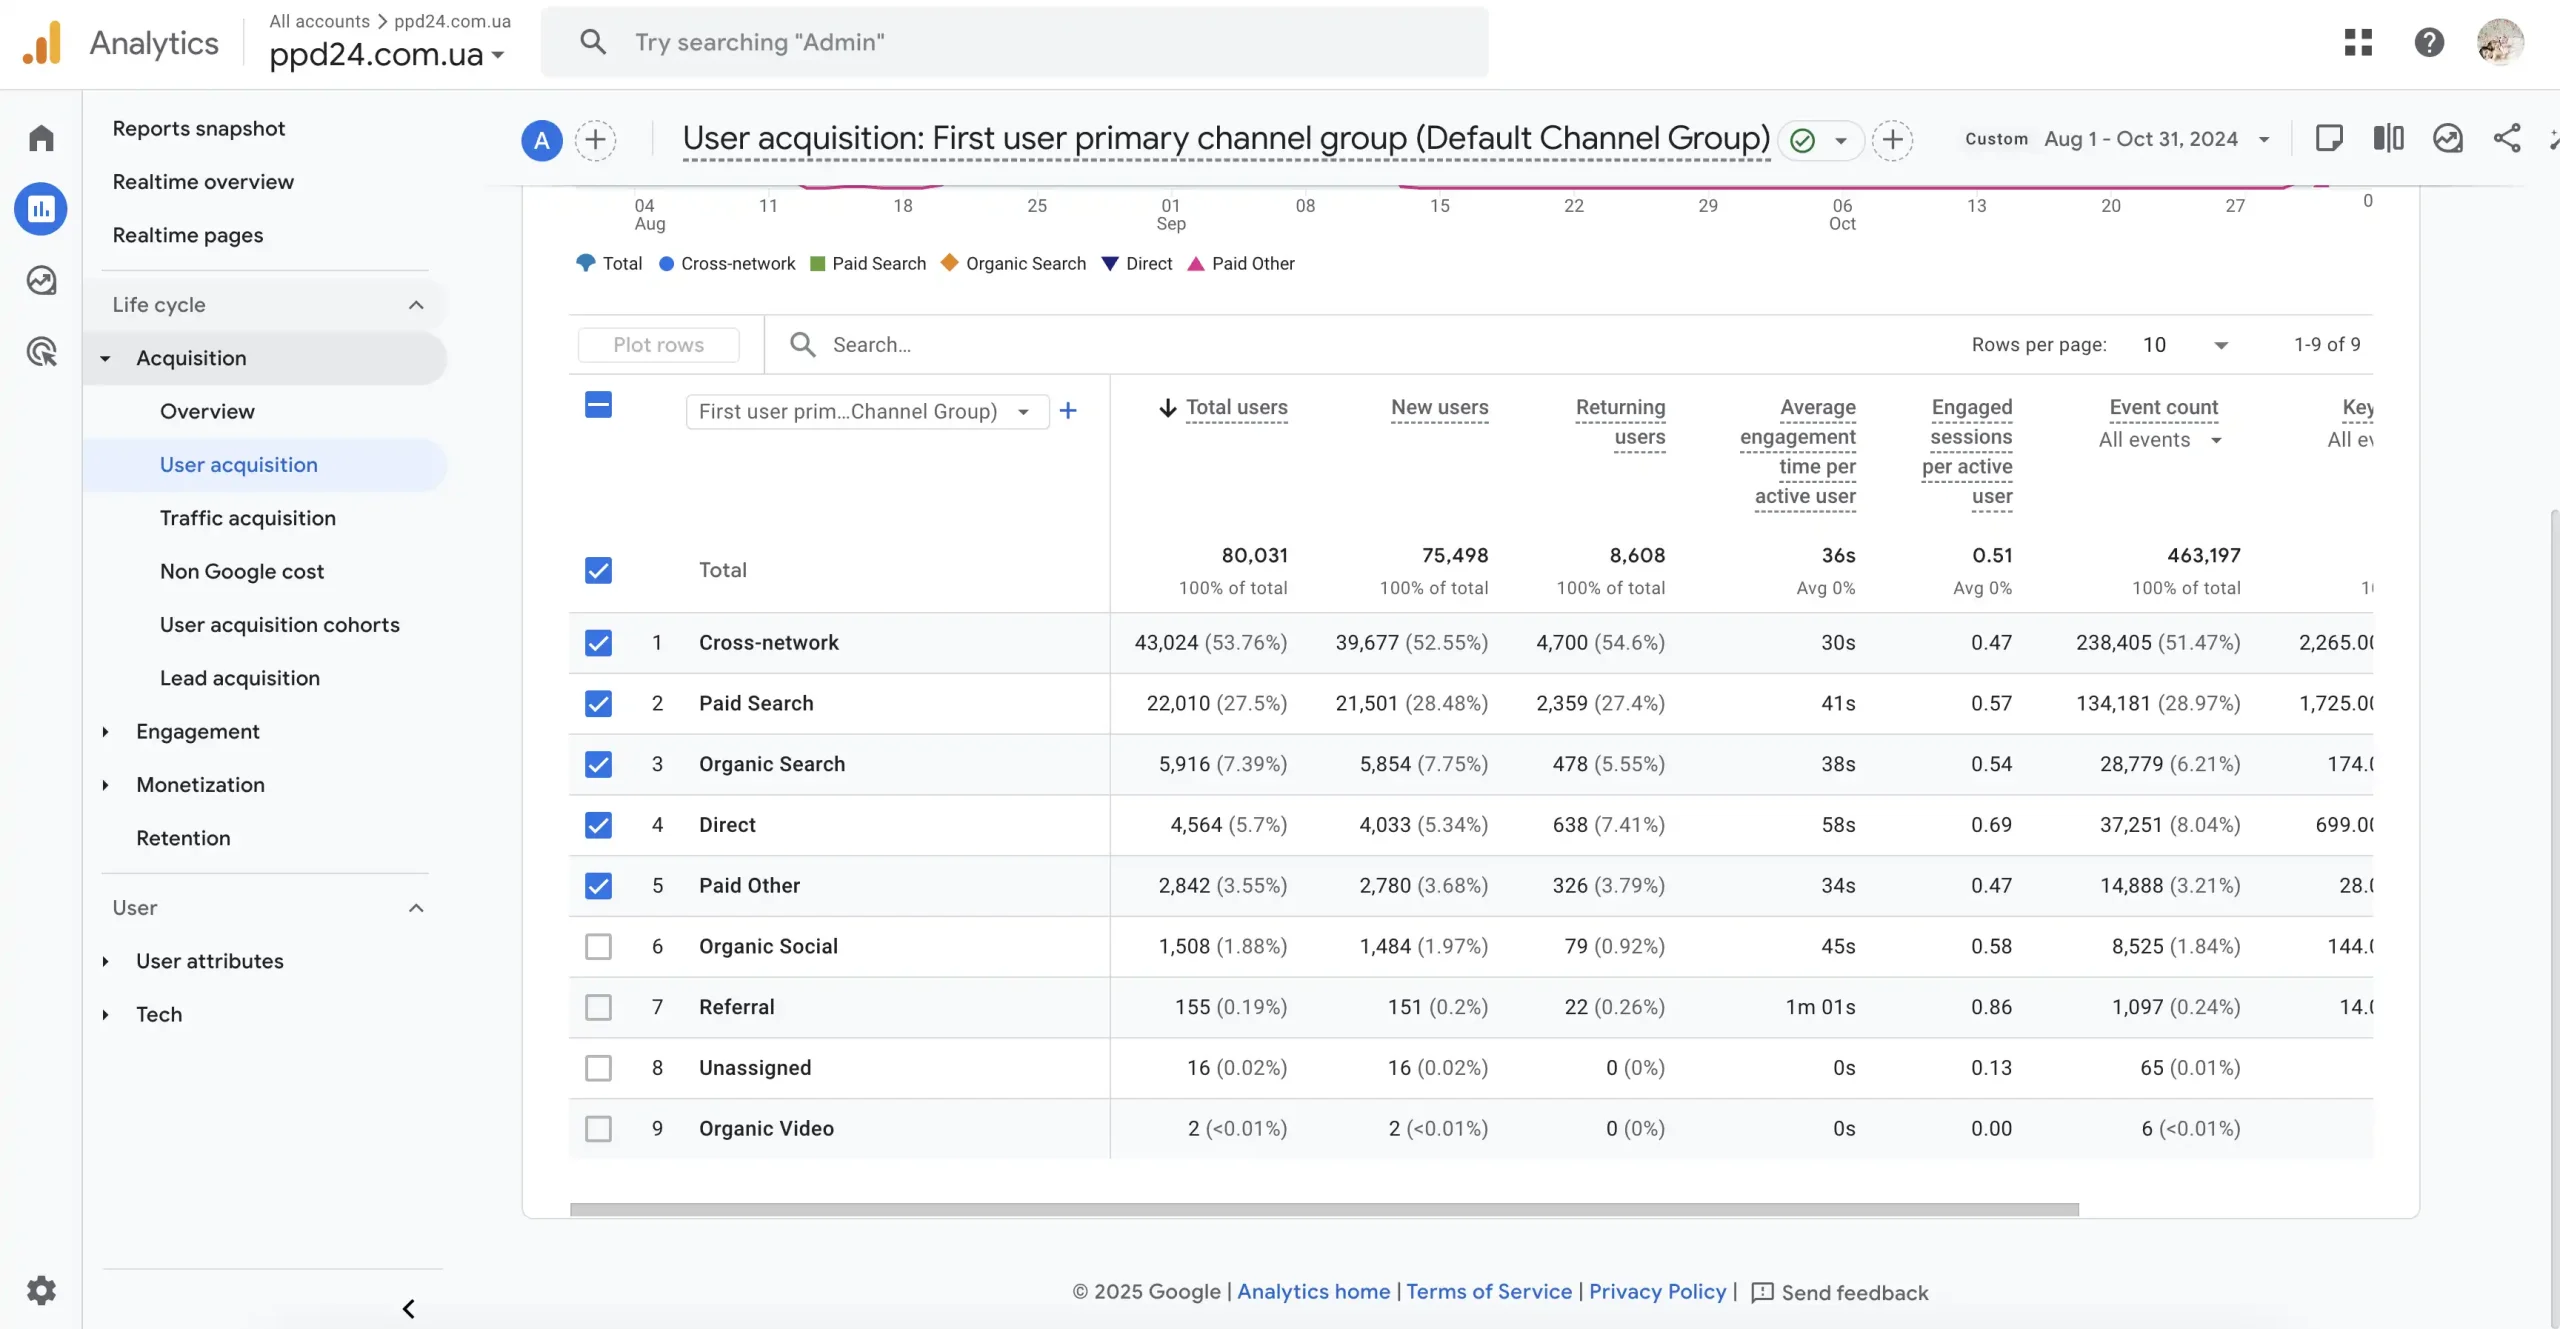Click the report status check icon
Viewport: 2560px width, 1329px height.
[1802, 140]
